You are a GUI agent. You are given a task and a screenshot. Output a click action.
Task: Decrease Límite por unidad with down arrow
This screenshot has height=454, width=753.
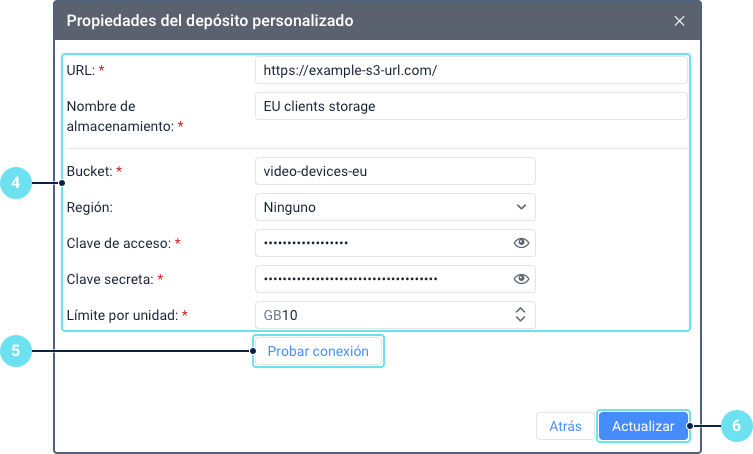[x=521, y=319]
